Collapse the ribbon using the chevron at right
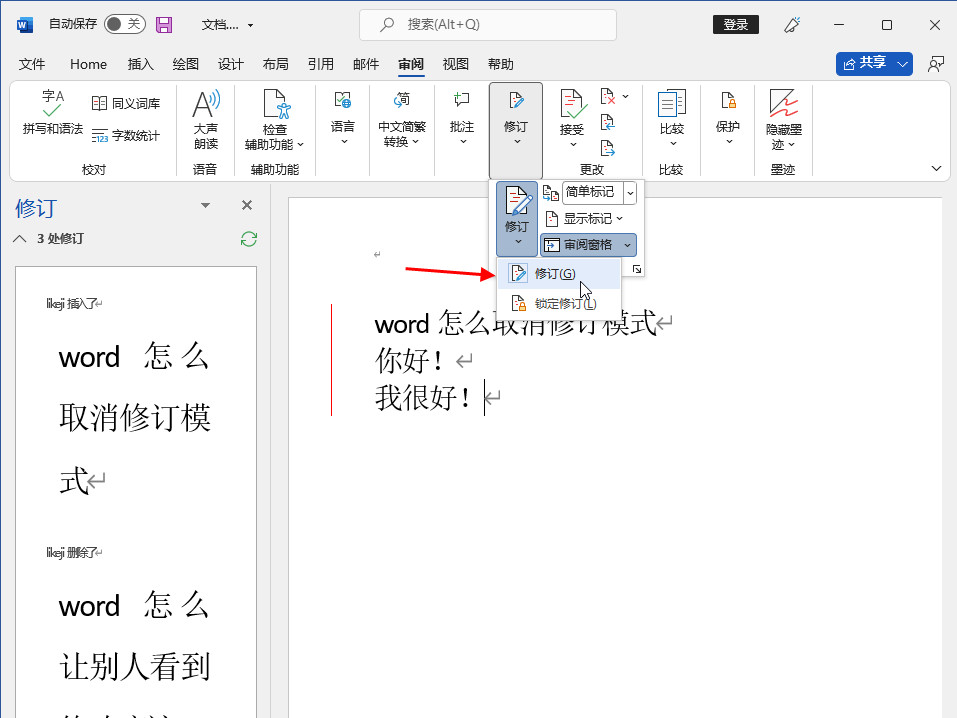 (936, 169)
